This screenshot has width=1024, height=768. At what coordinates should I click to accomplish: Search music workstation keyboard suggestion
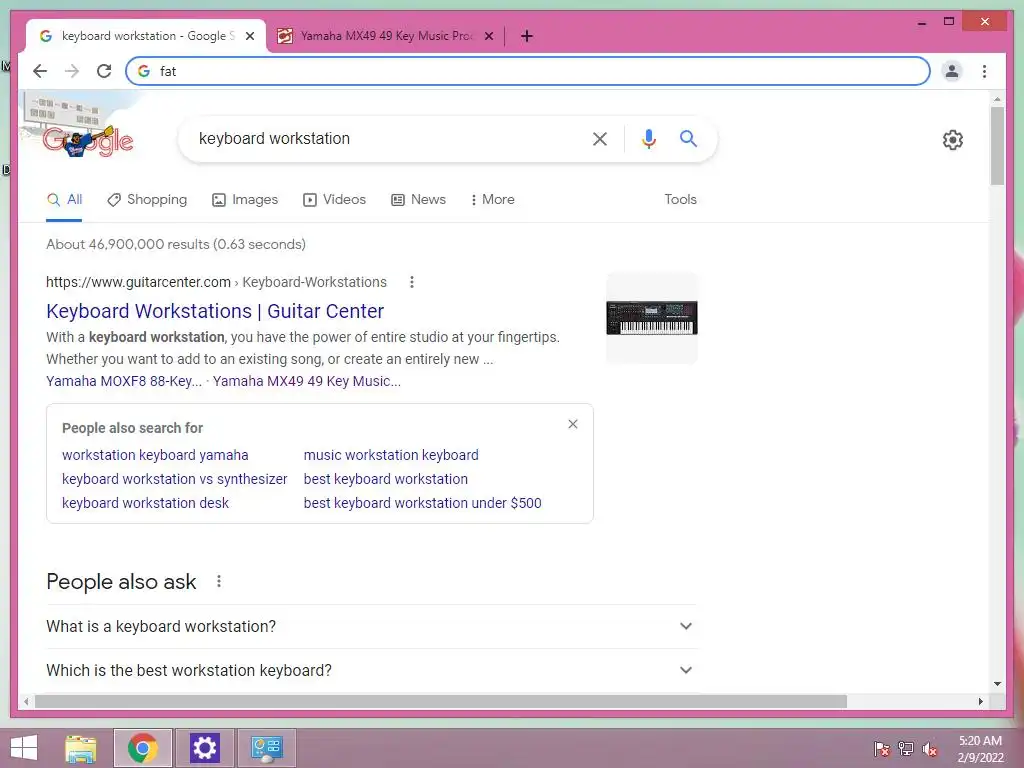391,455
